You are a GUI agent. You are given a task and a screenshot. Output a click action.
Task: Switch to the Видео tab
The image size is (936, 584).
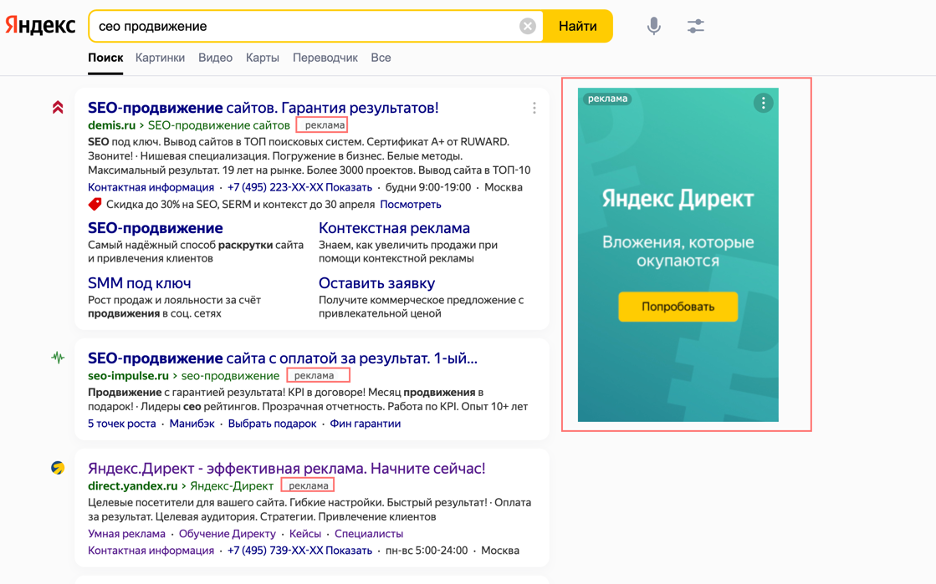click(213, 58)
